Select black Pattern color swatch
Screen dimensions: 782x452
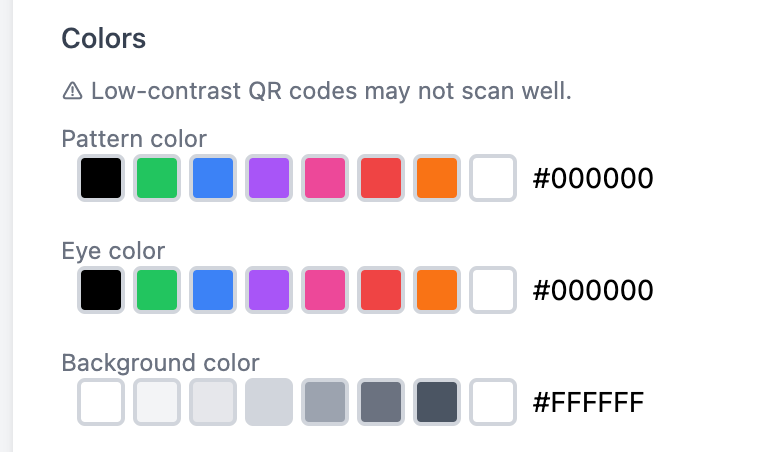pos(101,178)
